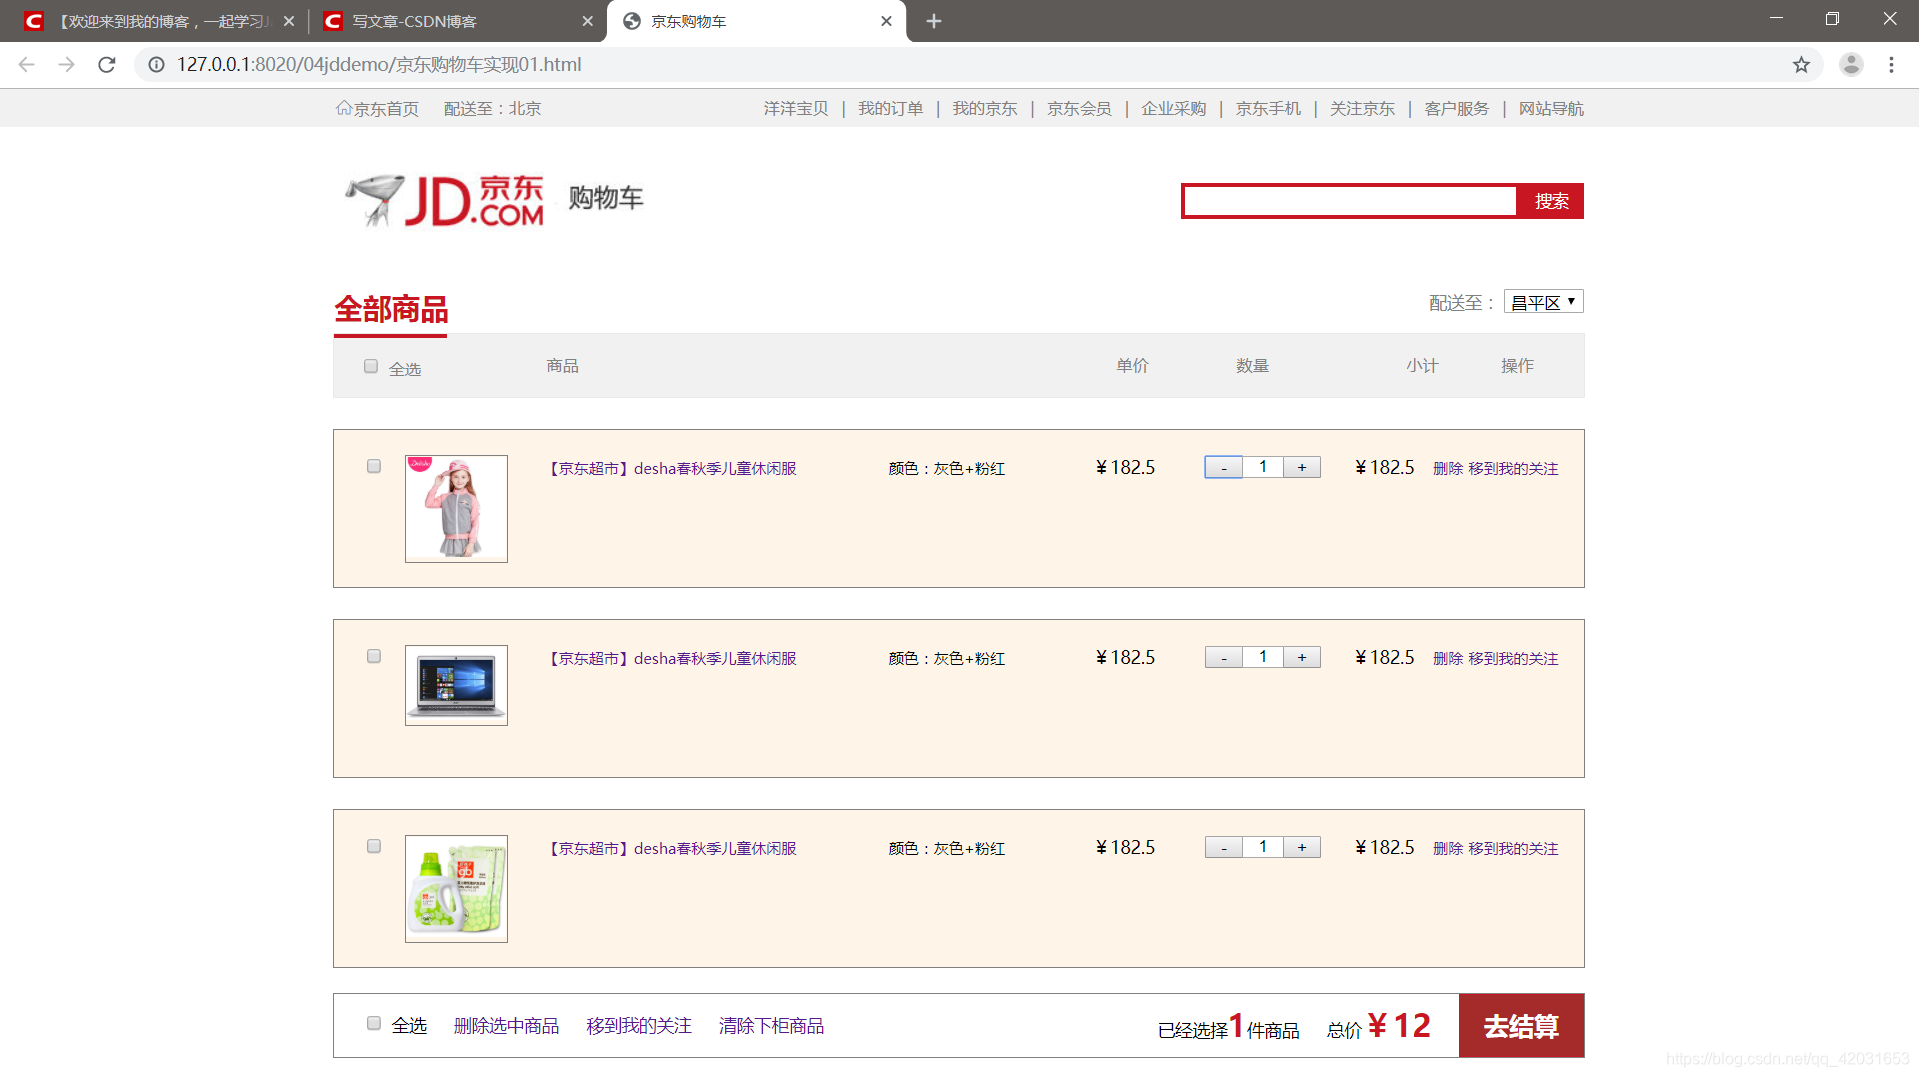Open the laundry detergent product thumbnail

pos(456,889)
